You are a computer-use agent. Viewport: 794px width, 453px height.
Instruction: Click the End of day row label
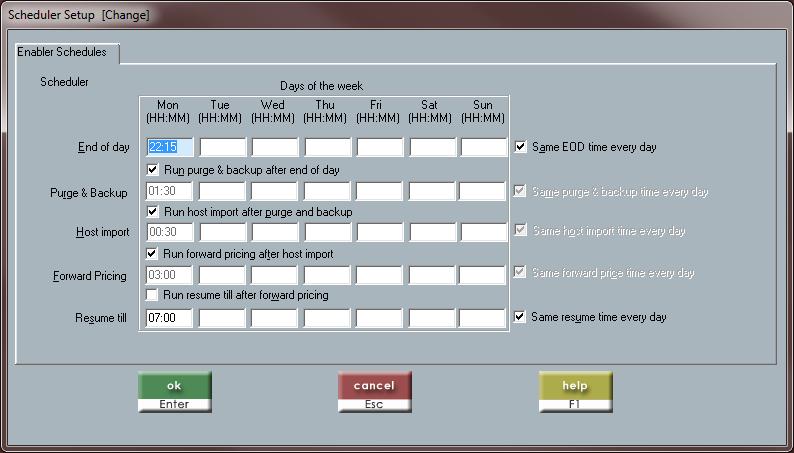[103, 147]
